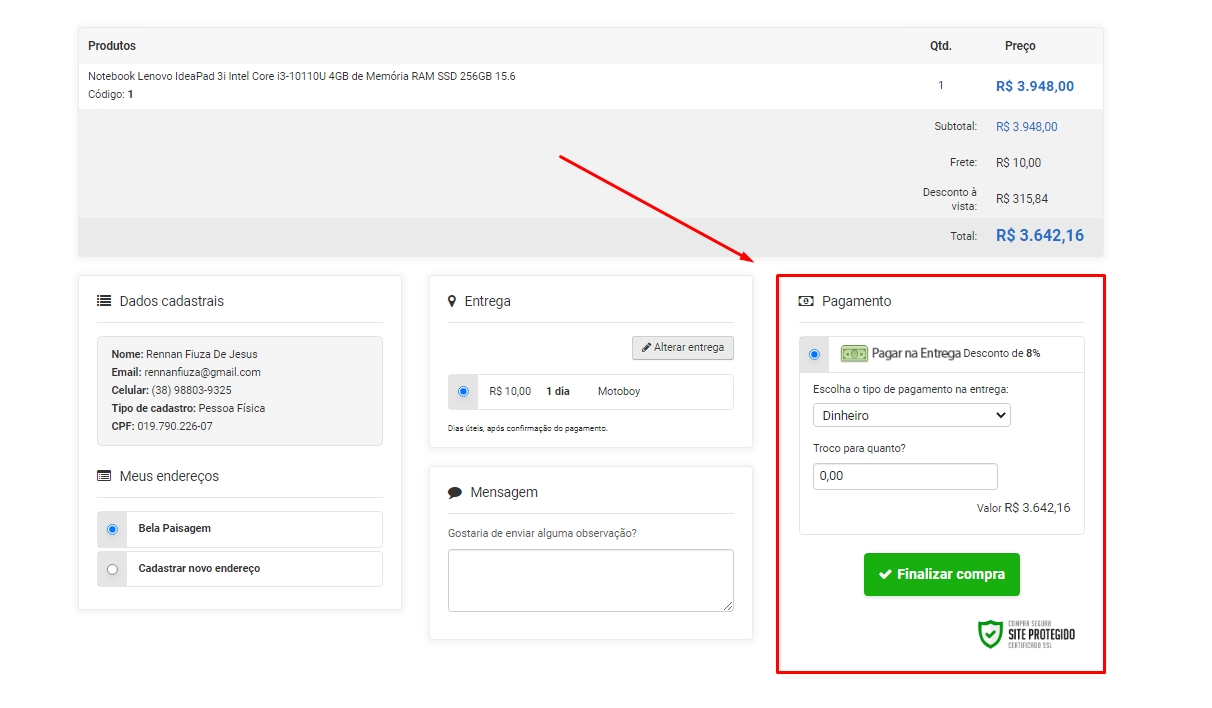Click the total value R$ 3.642,16 in table
Viewport: 1212px width, 708px height.
click(x=1040, y=236)
